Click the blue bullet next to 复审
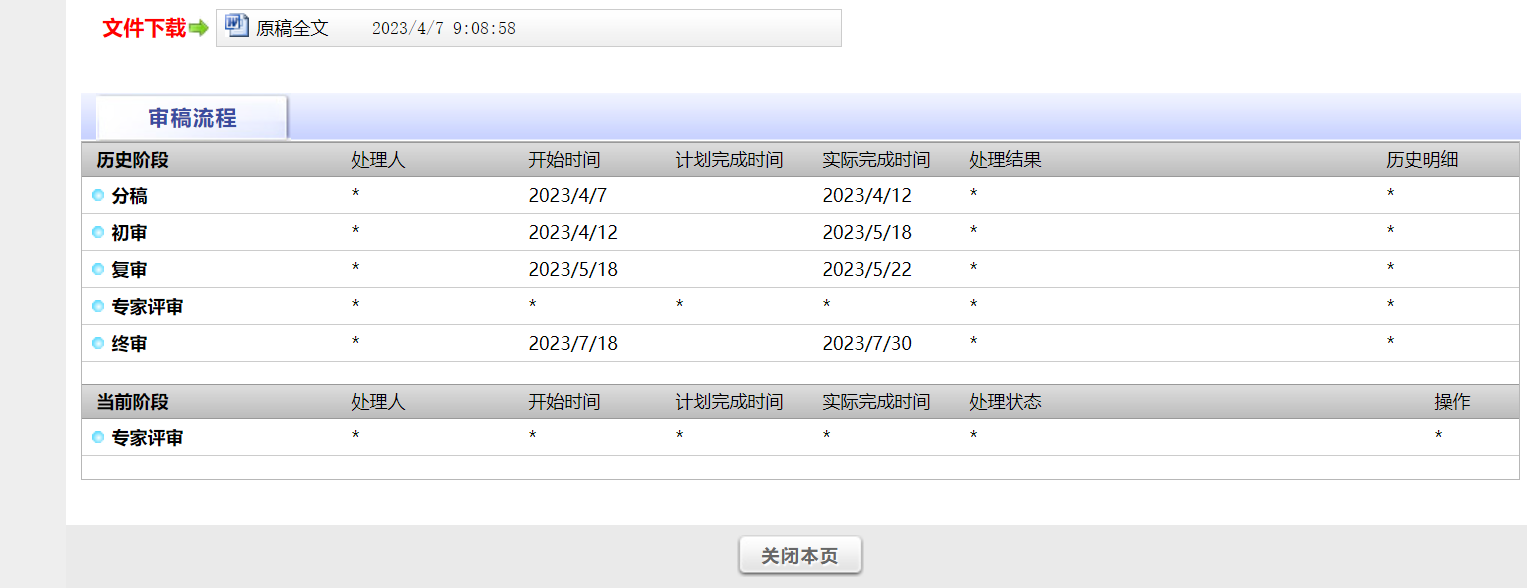 point(98,270)
